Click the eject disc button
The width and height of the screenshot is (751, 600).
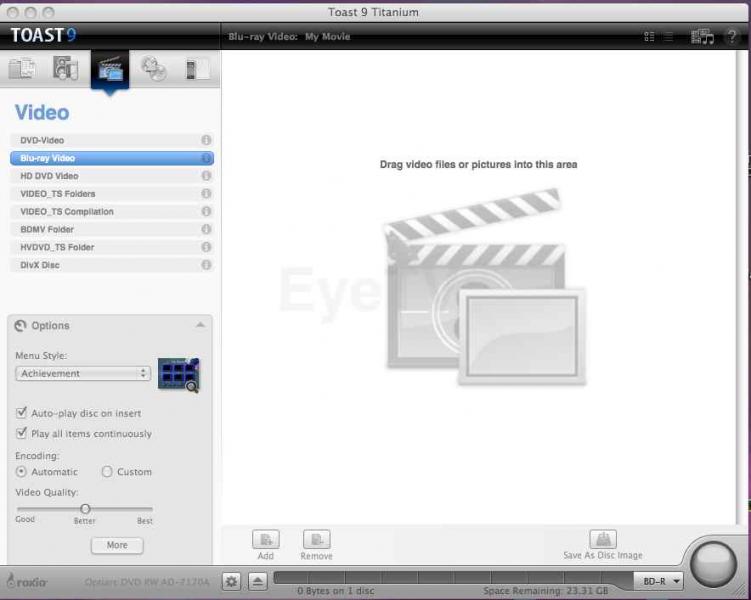click(x=258, y=582)
